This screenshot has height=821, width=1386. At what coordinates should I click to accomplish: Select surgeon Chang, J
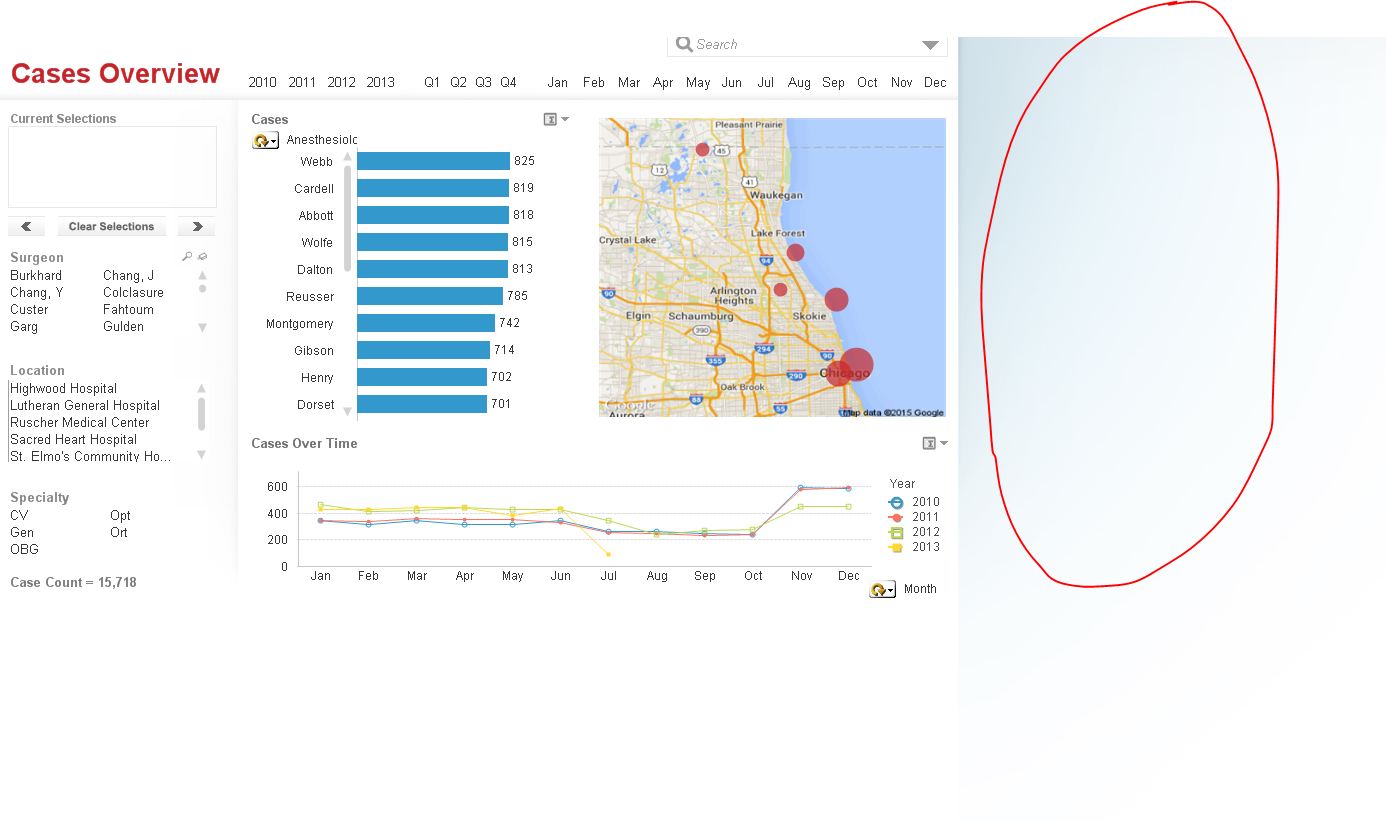129,275
